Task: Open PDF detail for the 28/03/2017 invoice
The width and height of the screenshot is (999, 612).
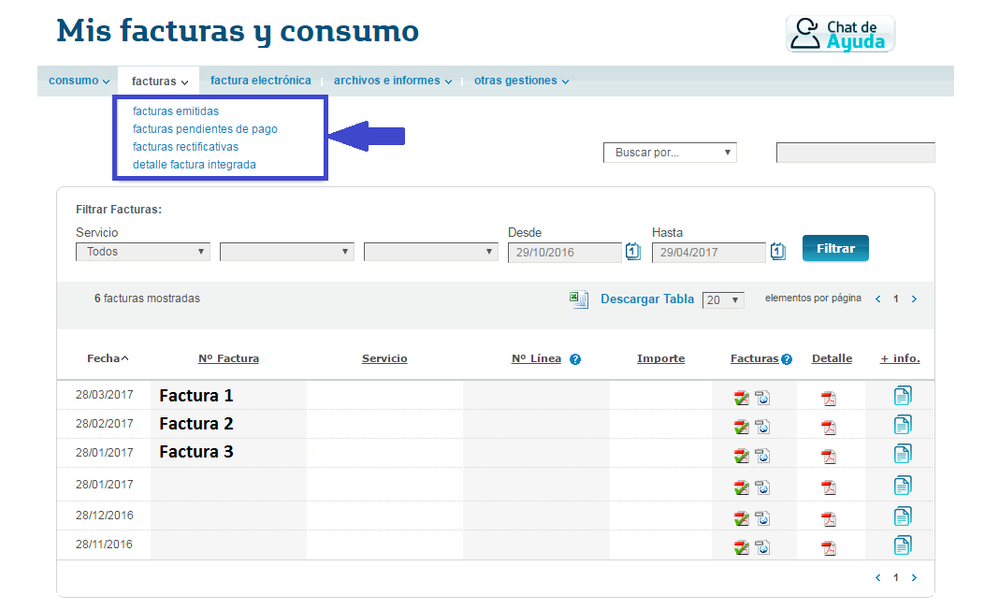Action: point(828,398)
